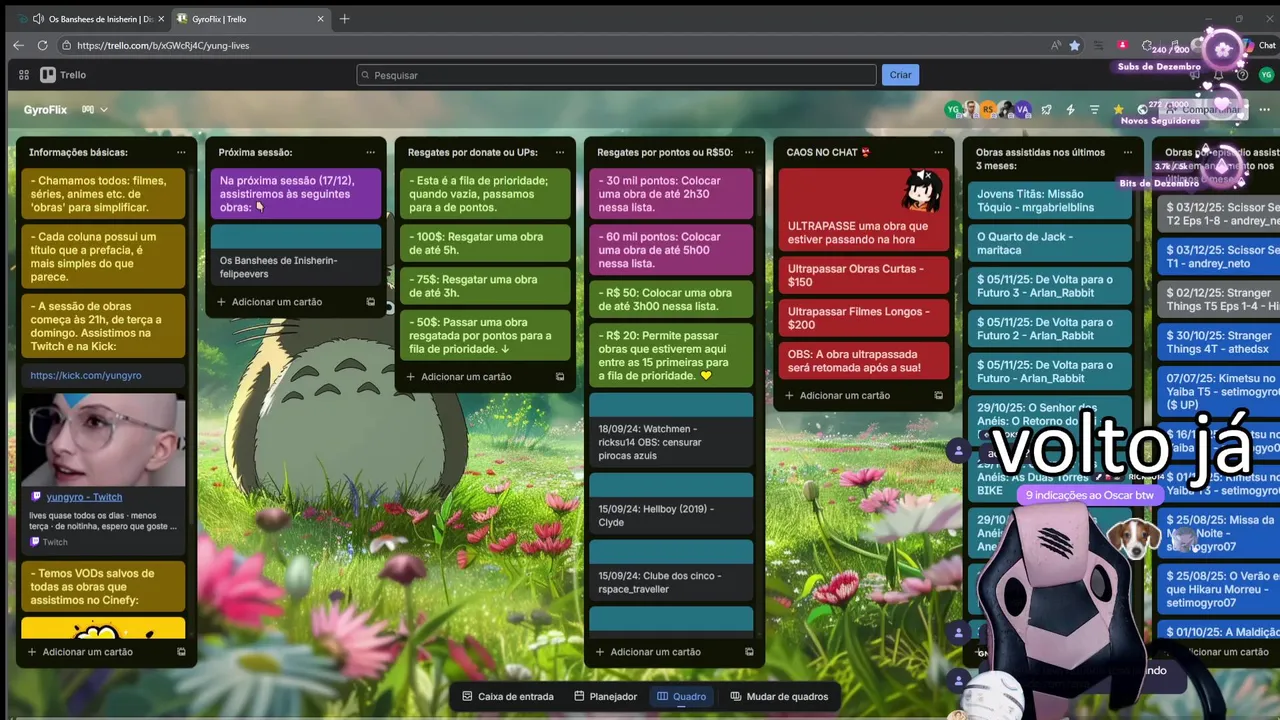1280x720 pixels.
Task: Create card from template in Resgates por pontos
Action: pos(749,652)
